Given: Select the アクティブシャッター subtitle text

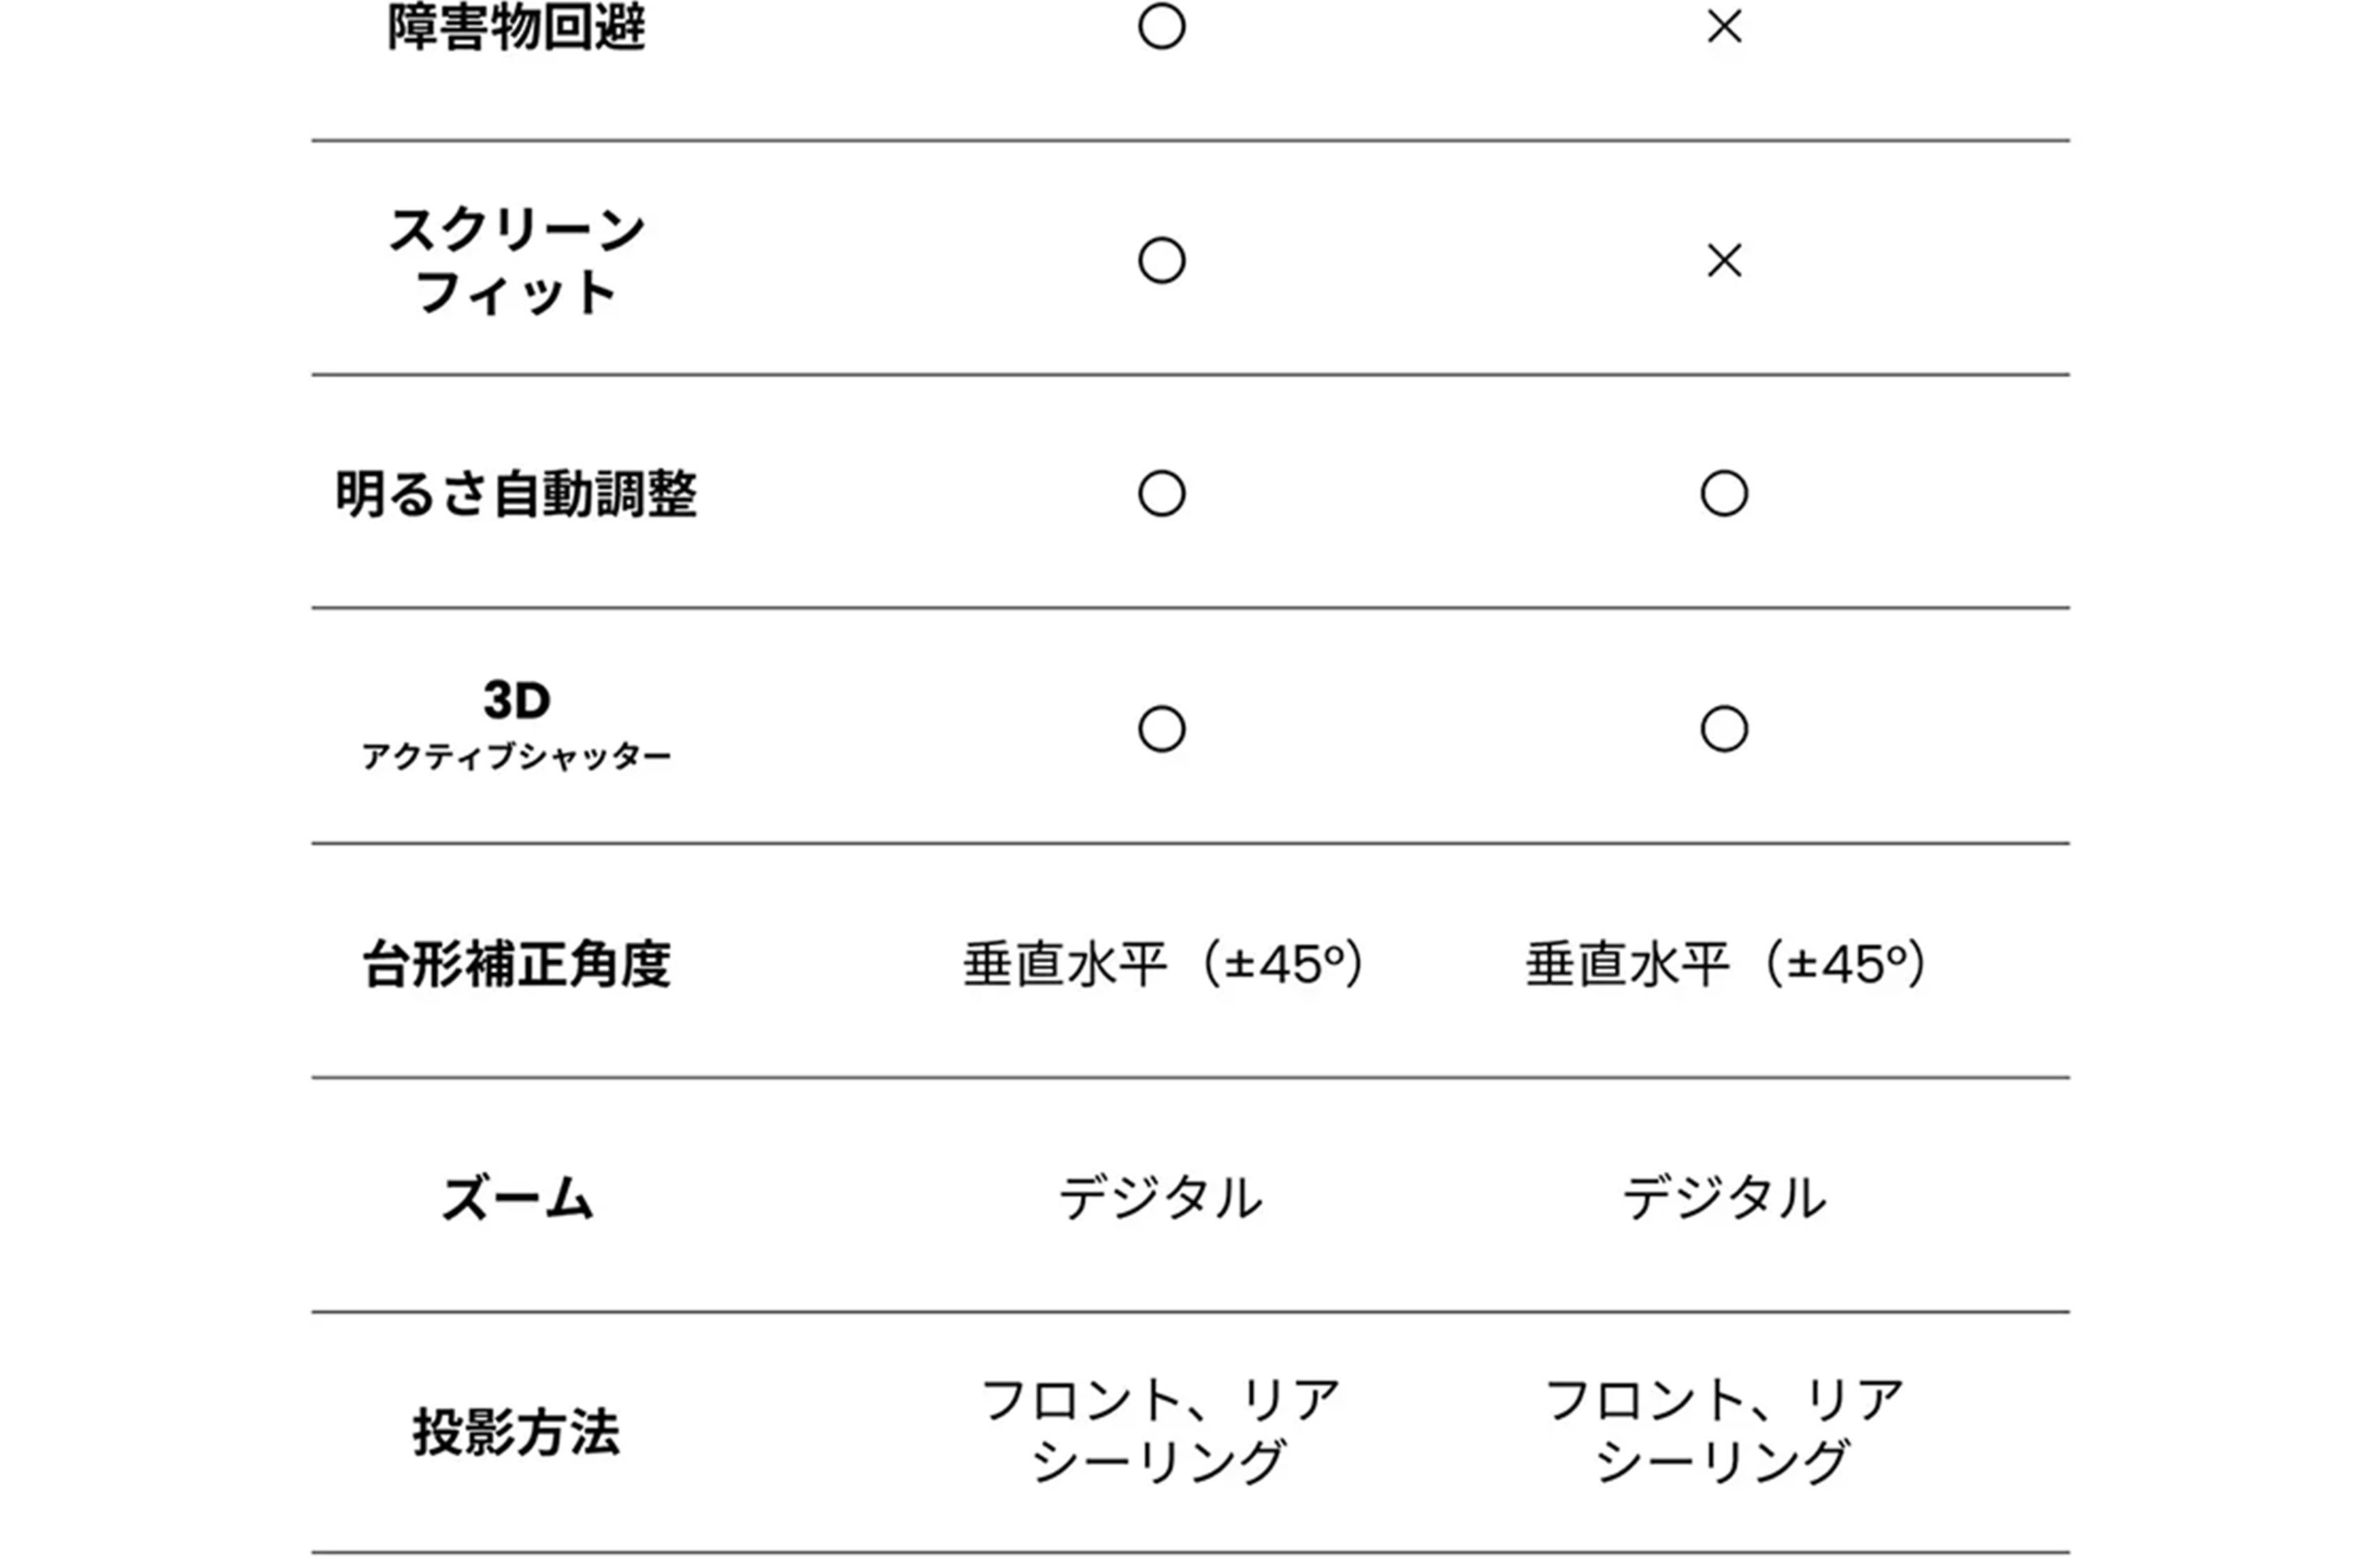Looking at the screenshot, I should 516,757.
